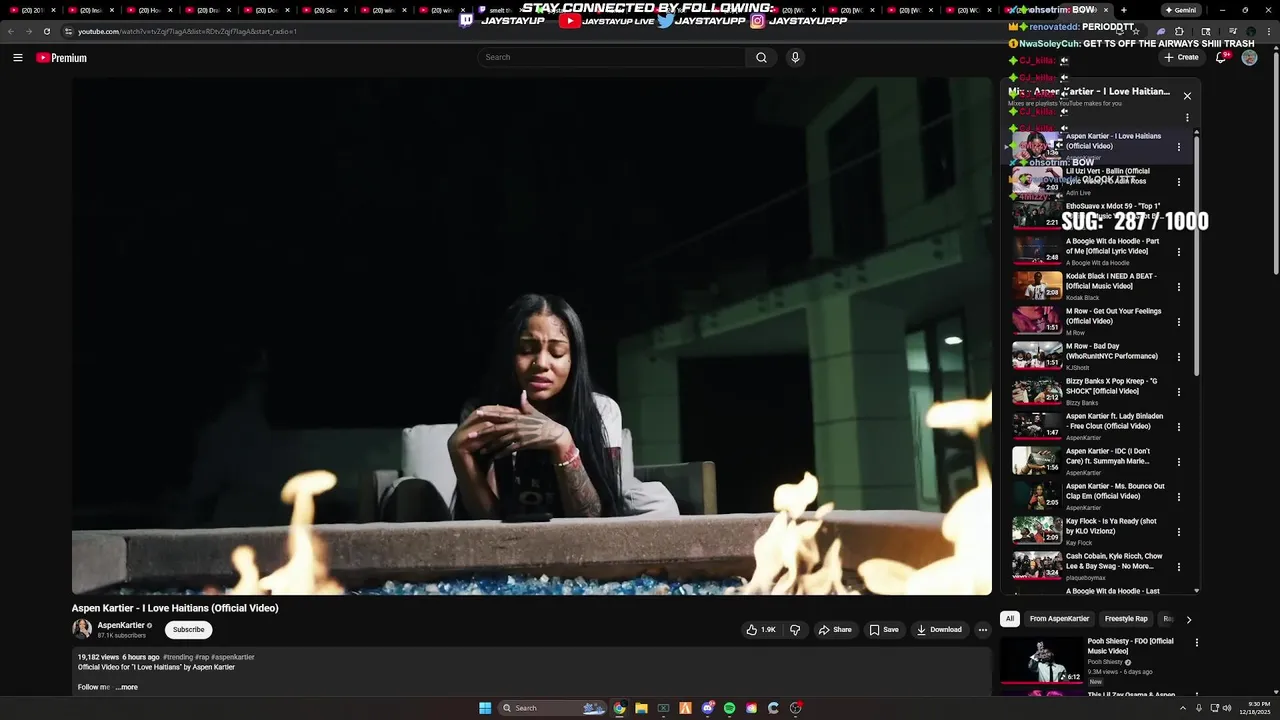Select the Freestyle Rap filter chip
This screenshot has width=1280, height=720.
1126,619
